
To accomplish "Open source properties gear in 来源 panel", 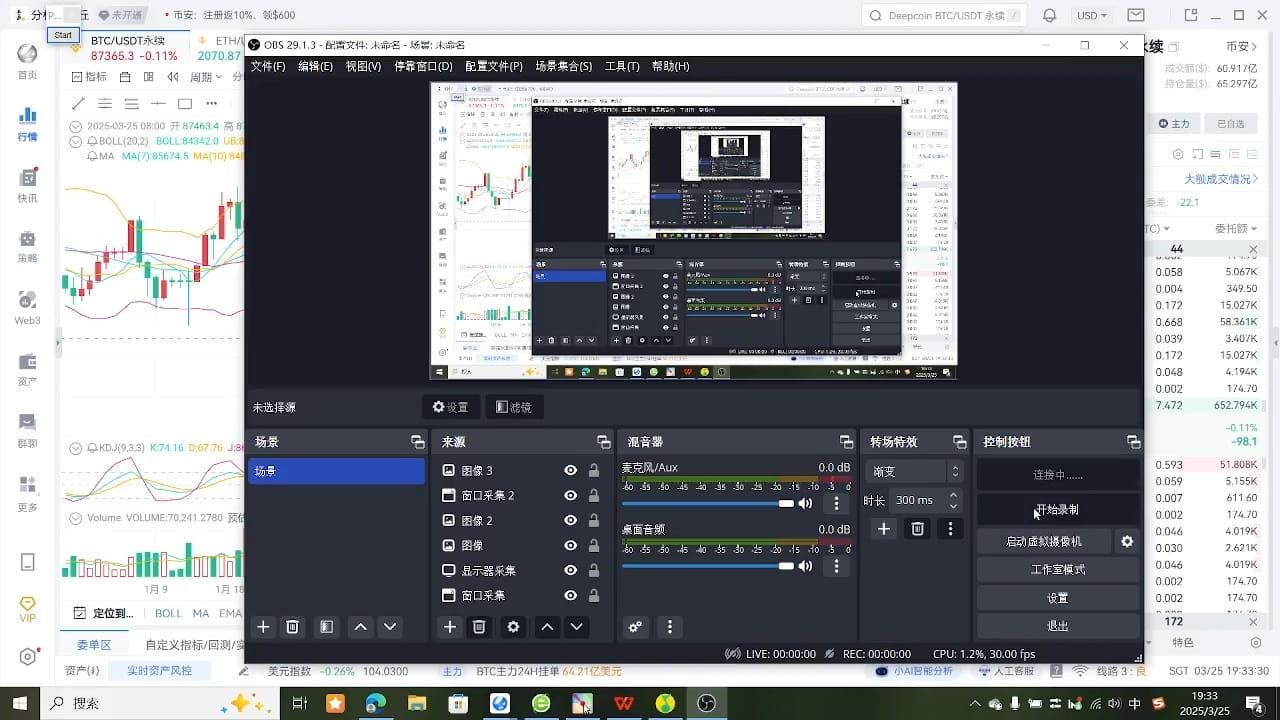I will click(x=513, y=627).
